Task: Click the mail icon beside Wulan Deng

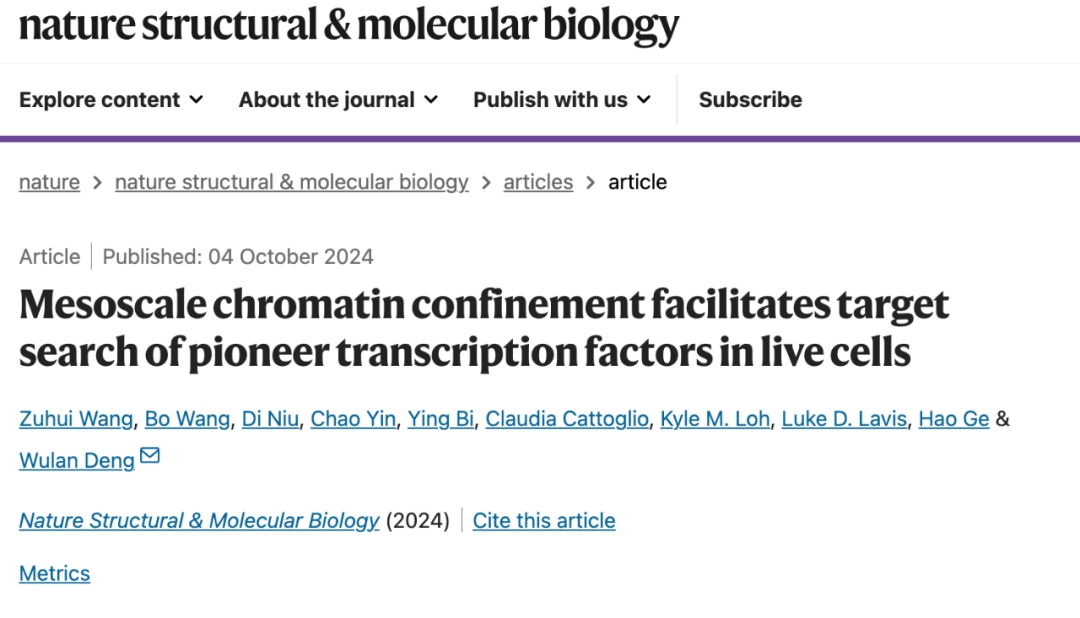Action: pos(150,457)
